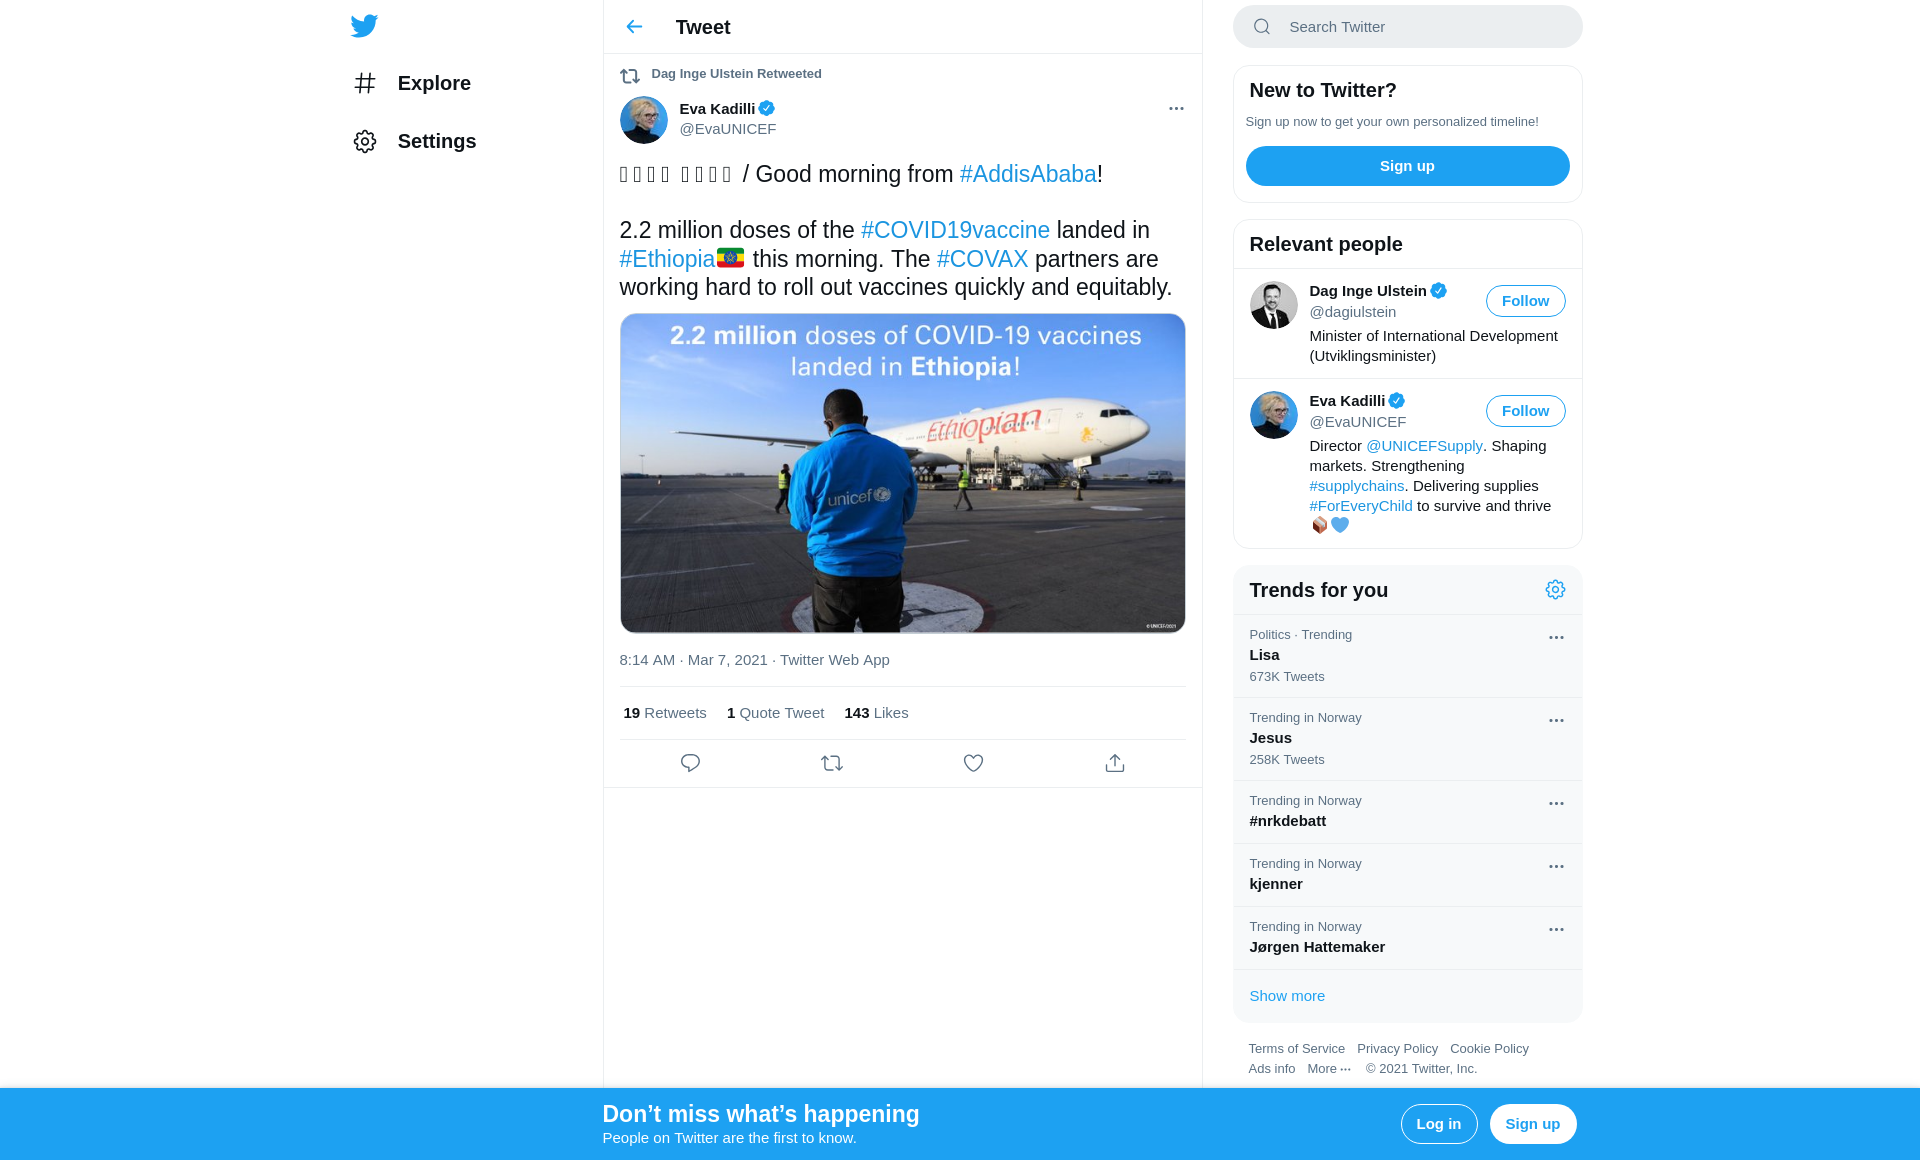The width and height of the screenshot is (1920, 1160).
Task: Share the tweet via share icon
Action: pyautogui.click(x=1115, y=763)
